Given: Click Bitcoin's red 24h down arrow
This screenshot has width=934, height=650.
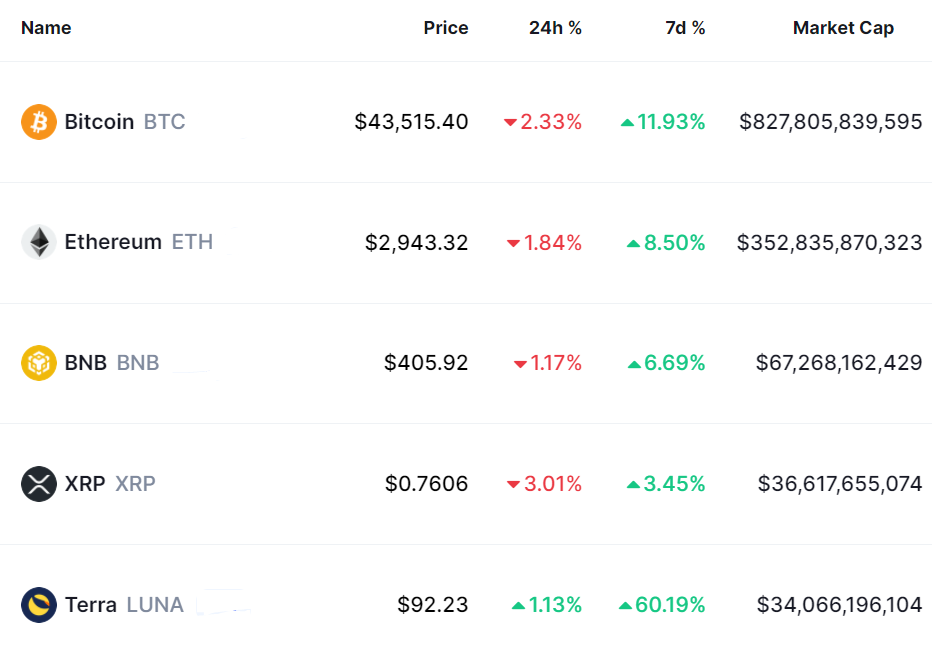Looking at the screenshot, I should point(510,123).
